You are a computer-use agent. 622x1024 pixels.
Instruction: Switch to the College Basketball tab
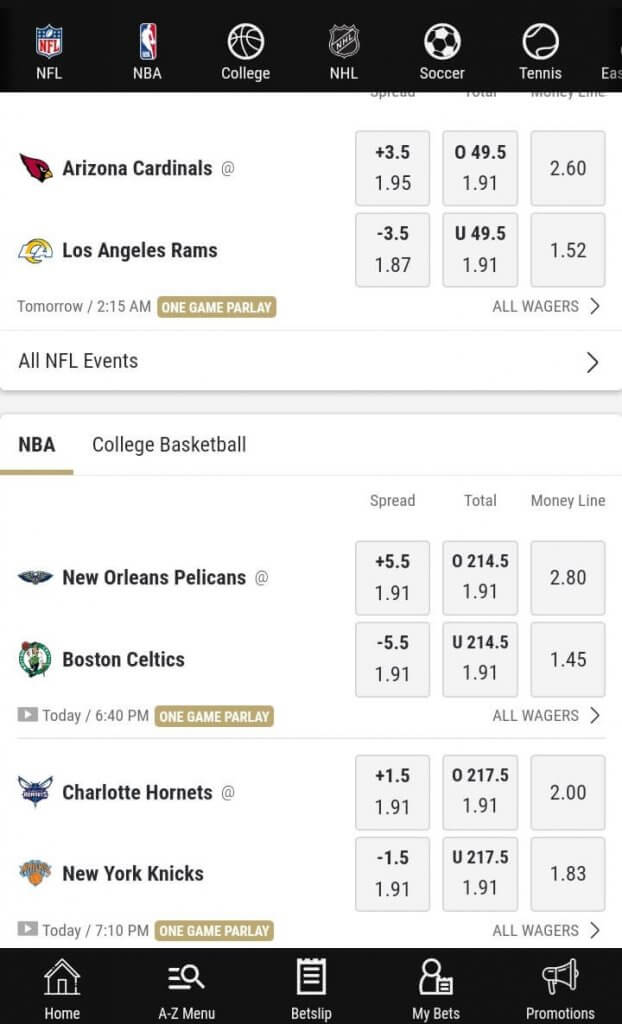point(168,445)
